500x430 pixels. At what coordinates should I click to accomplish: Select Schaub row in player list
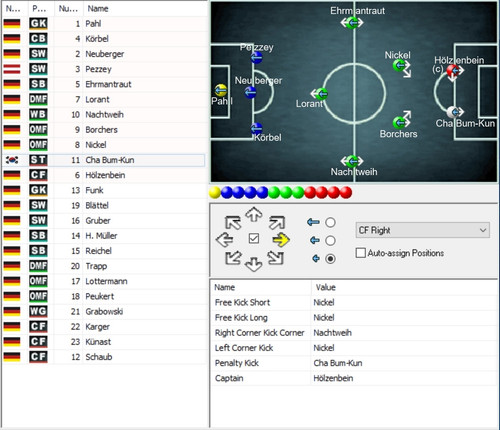click(104, 357)
